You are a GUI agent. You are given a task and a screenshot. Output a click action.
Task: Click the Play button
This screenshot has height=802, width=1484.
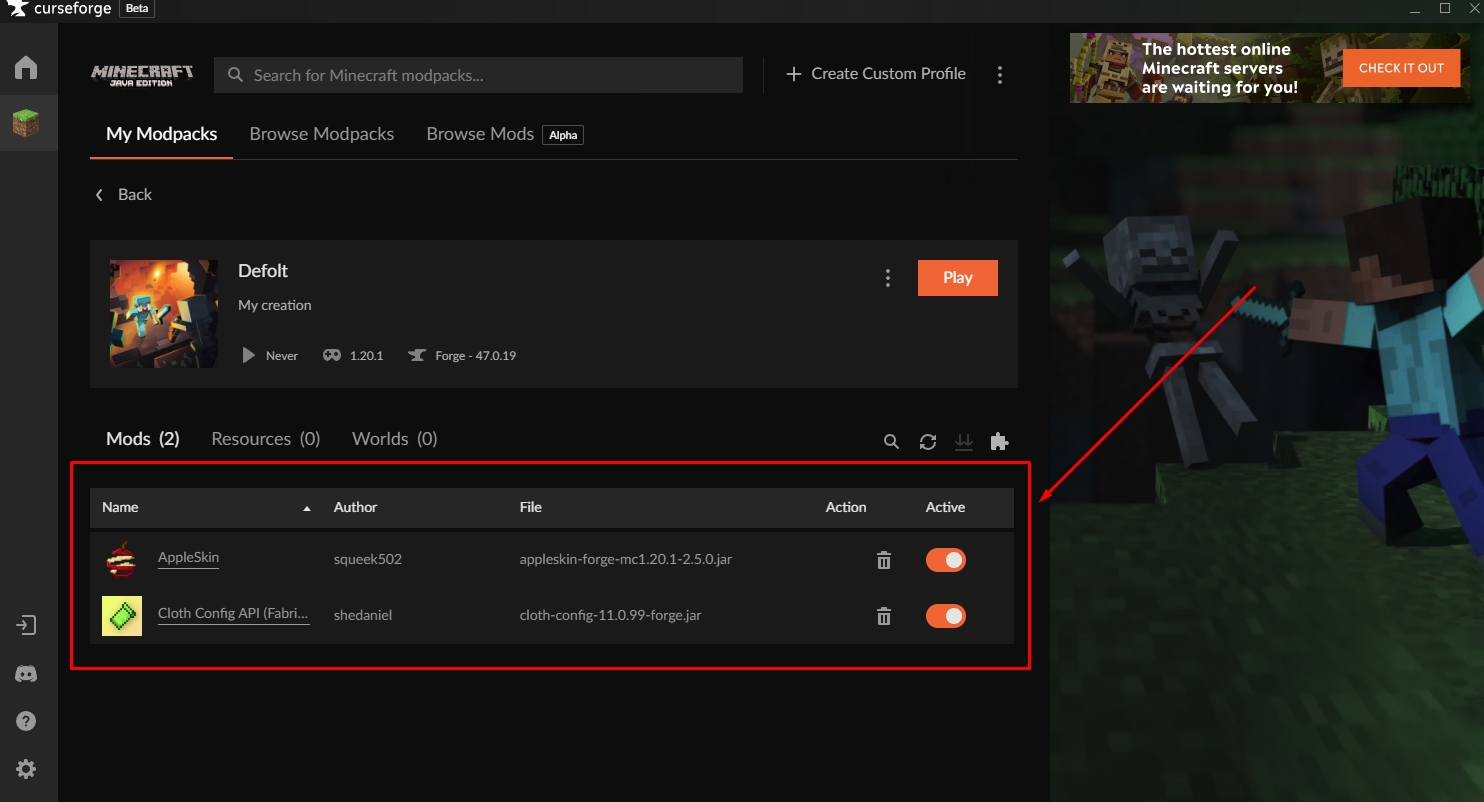pyautogui.click(x=958, y=278)
